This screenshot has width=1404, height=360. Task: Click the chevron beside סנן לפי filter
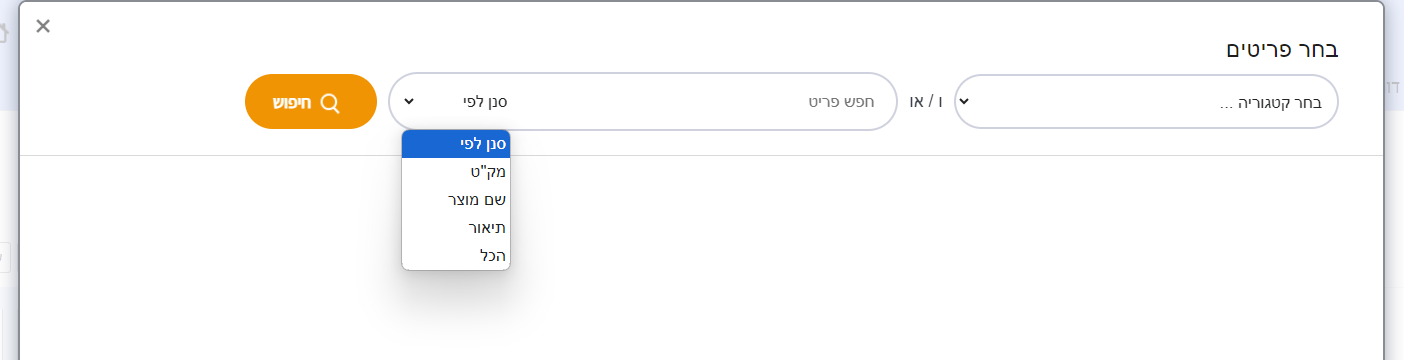coord(408,101)
